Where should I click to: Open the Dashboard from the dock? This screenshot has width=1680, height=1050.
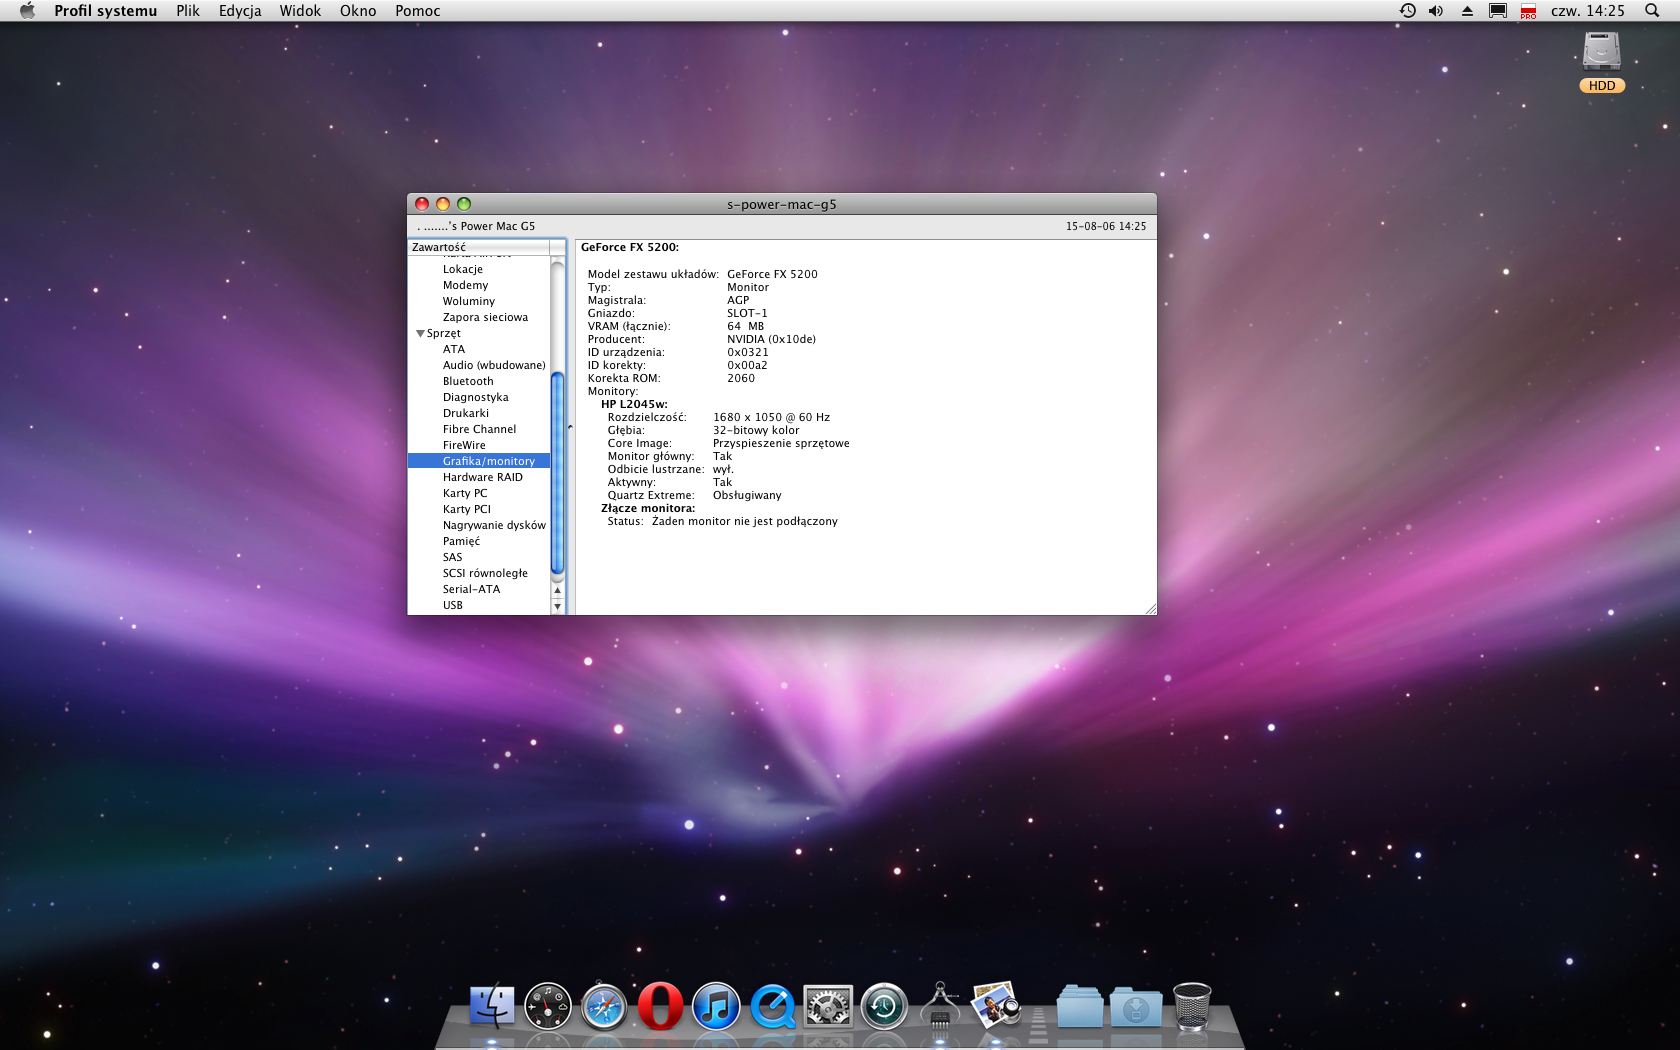click(x=548, y=1006)
